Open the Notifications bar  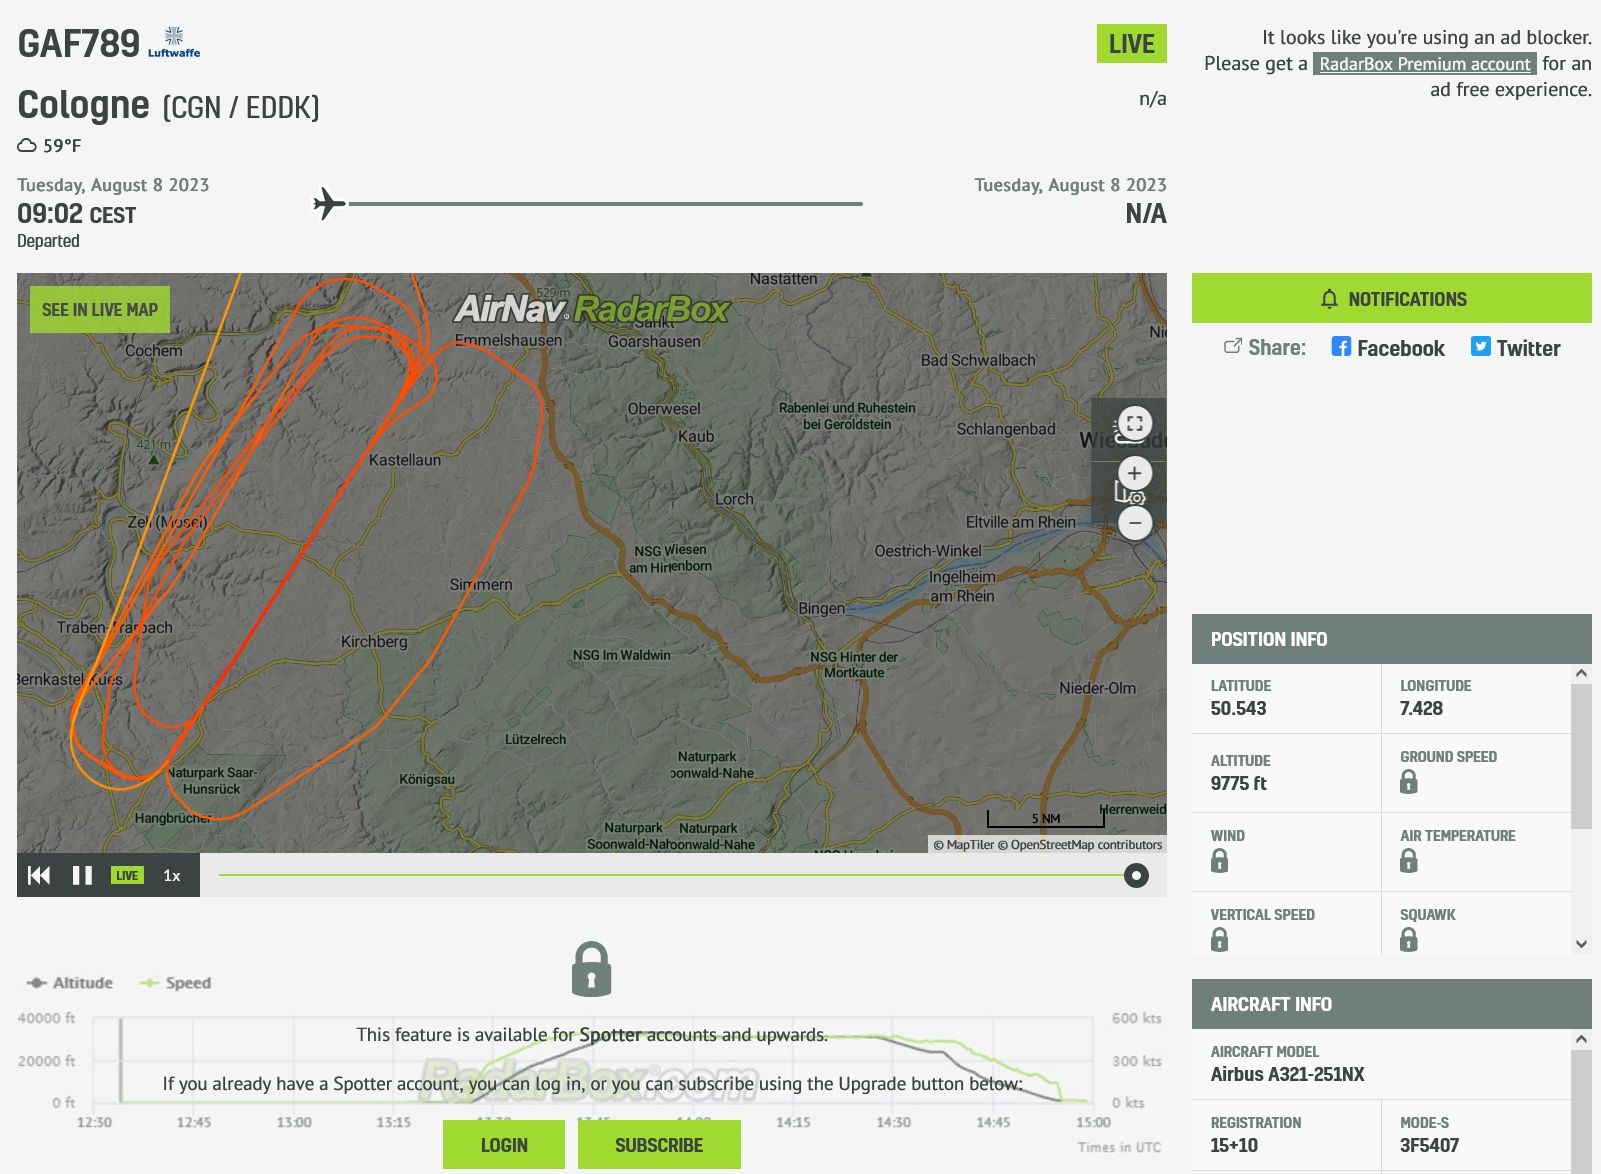pos(1391,299)
